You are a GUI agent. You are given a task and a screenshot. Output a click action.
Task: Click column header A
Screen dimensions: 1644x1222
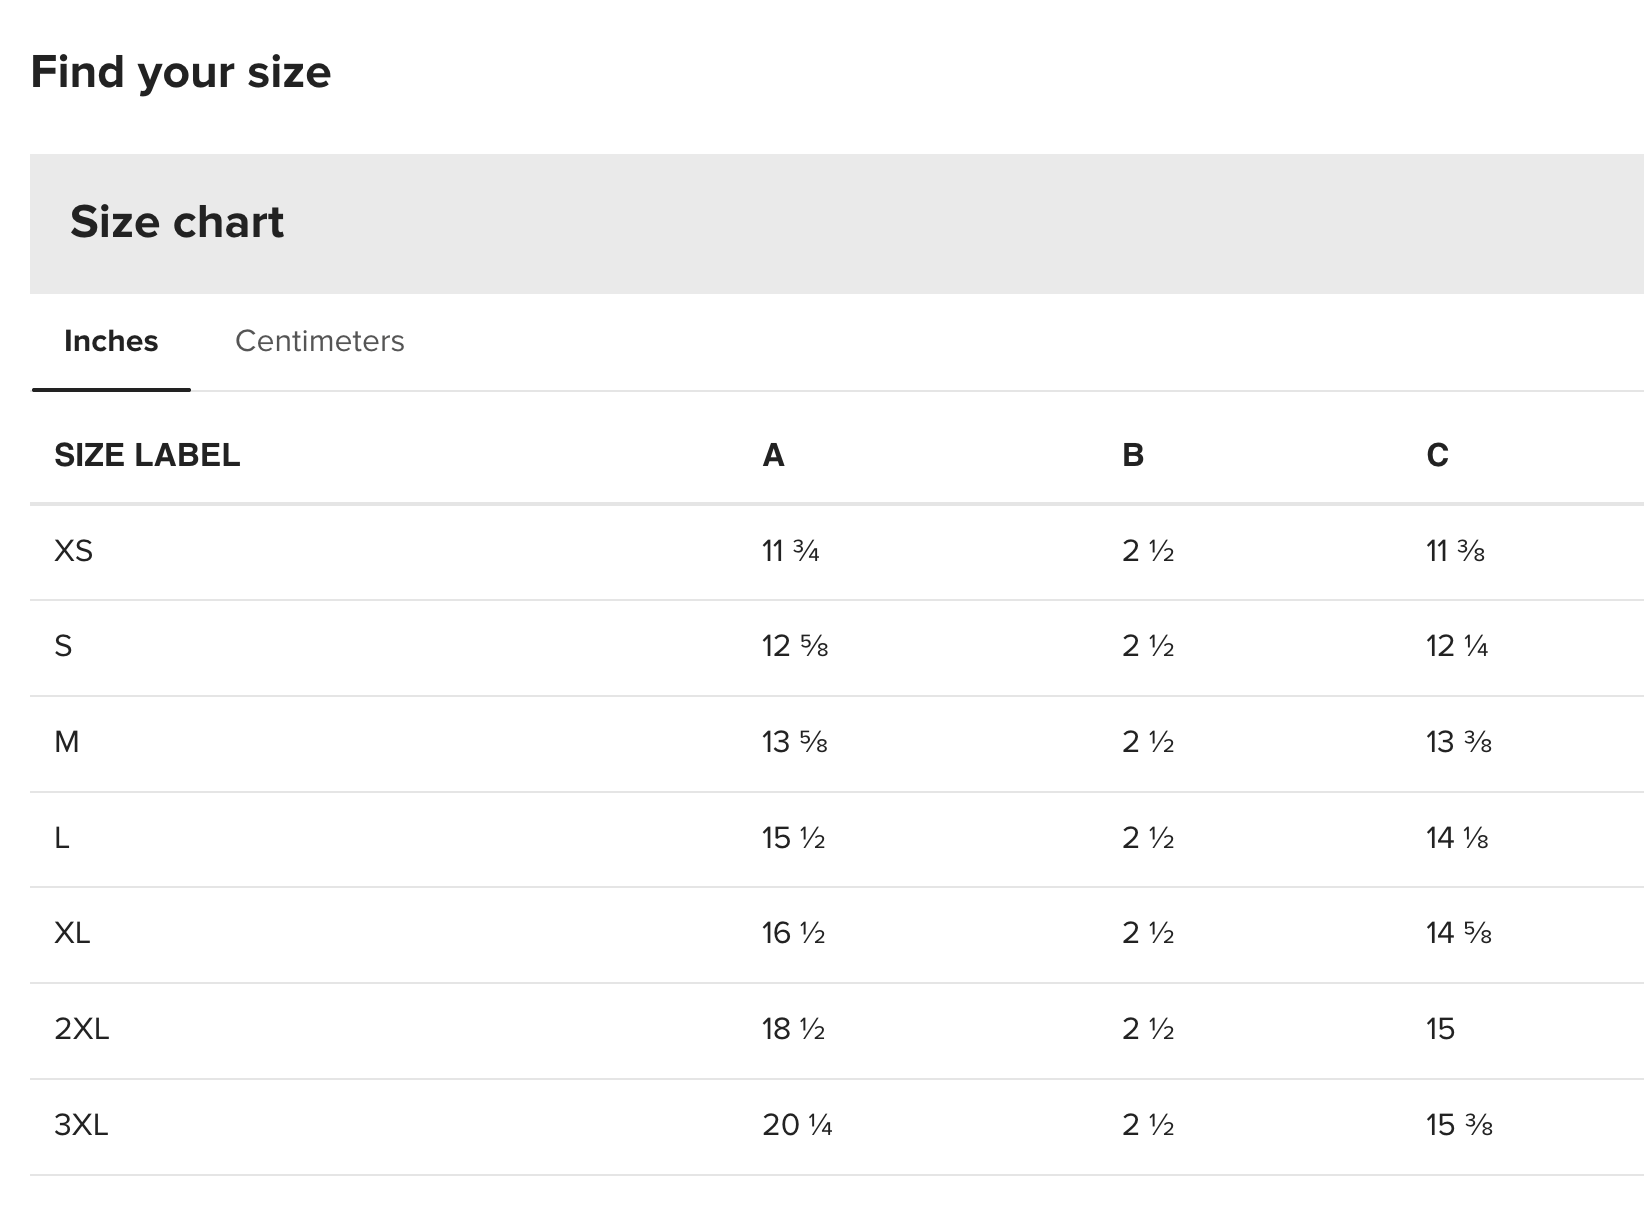coord(773,455)
